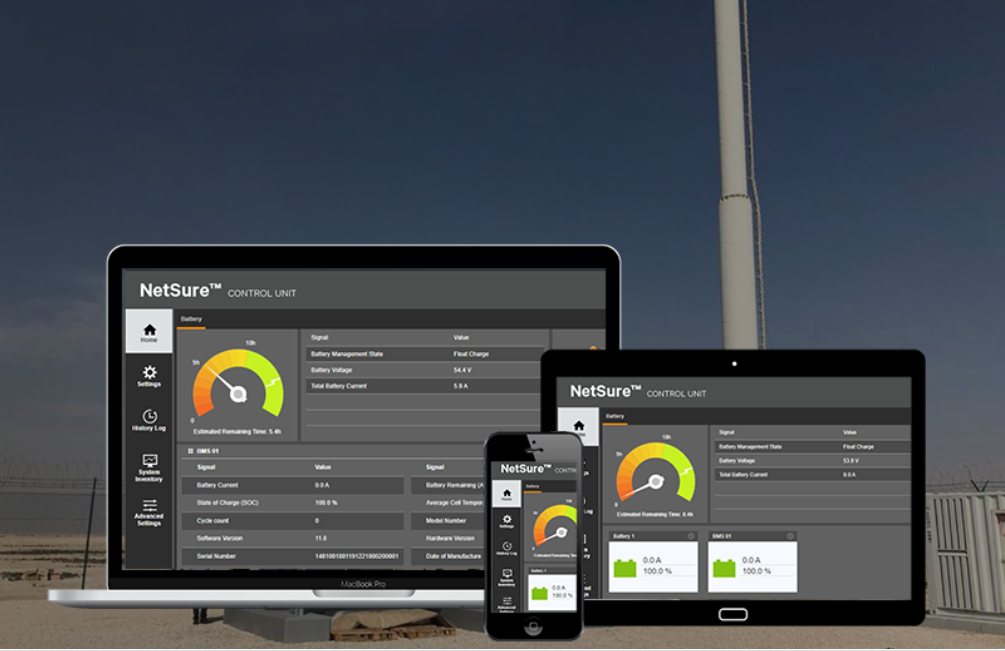1005x651 pixels.
Task: Click the remaining-time gauge on the phone
Action: (x=555, y=526)
